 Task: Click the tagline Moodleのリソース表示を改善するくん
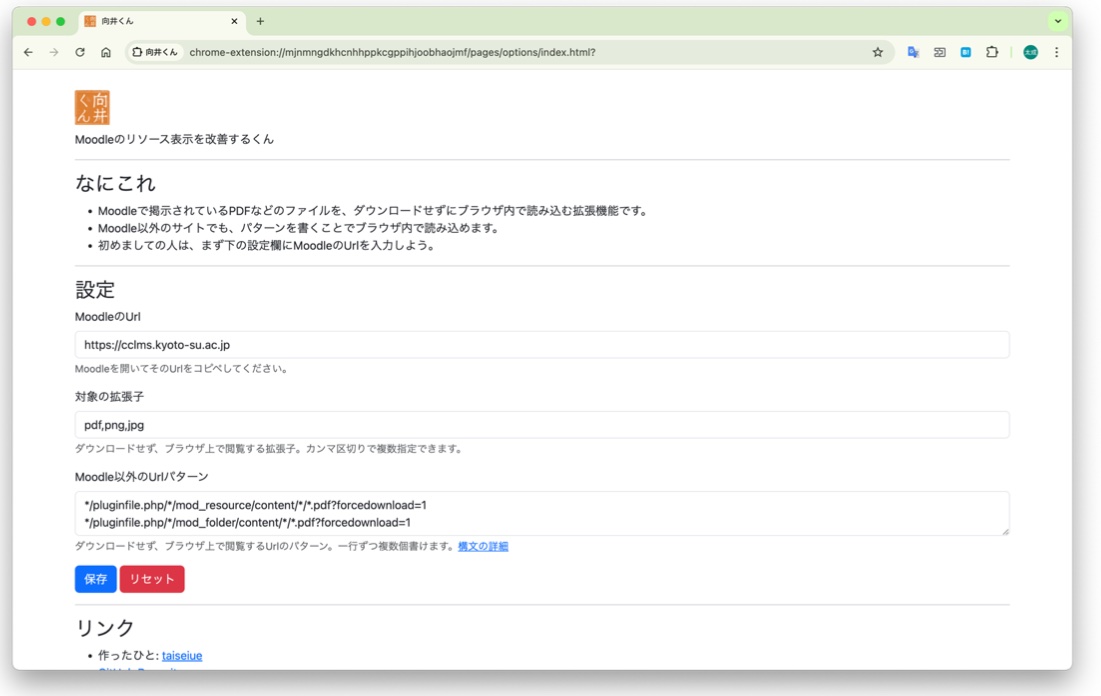click(174, 139)
